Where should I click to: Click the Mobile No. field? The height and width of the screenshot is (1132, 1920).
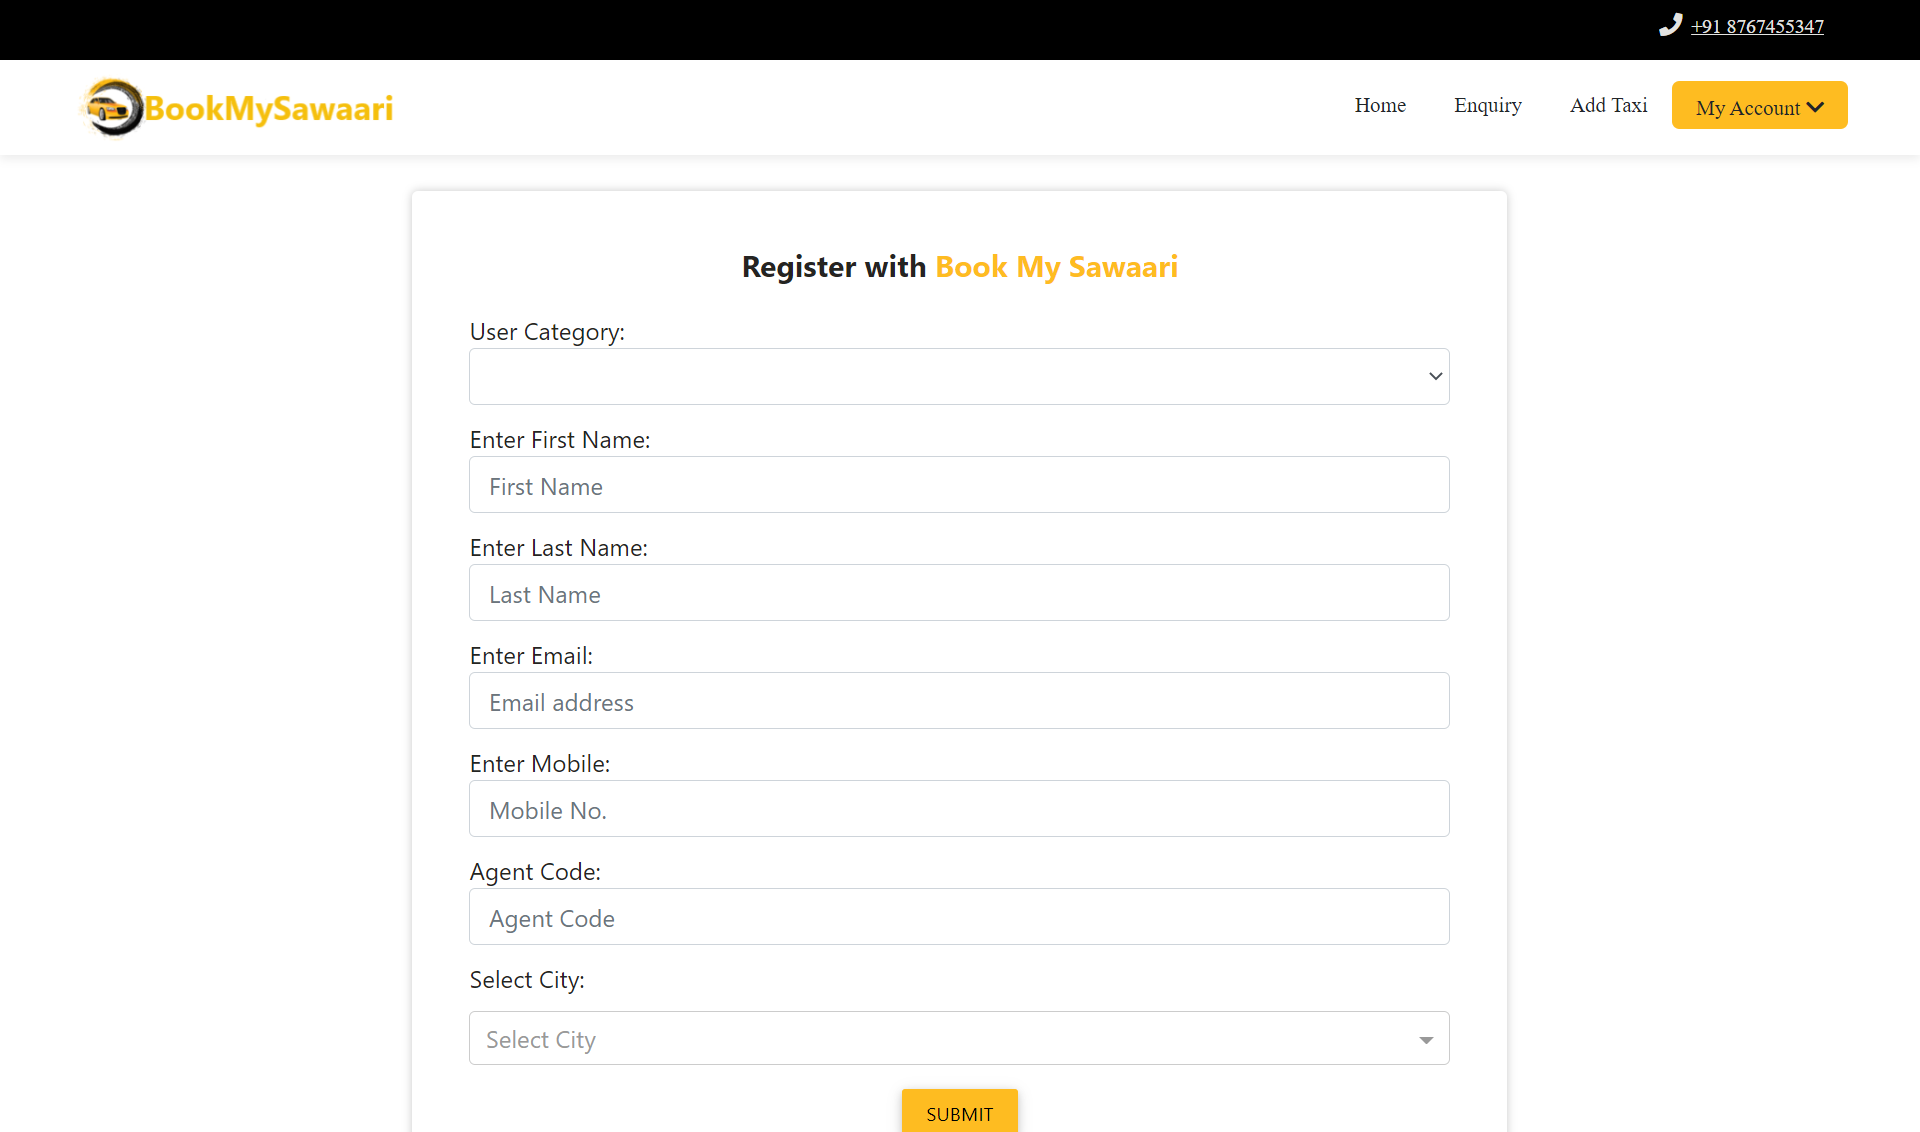959,809
